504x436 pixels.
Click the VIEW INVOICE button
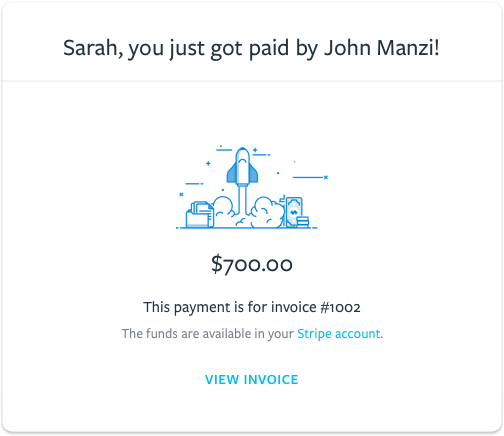pos(252,380)
